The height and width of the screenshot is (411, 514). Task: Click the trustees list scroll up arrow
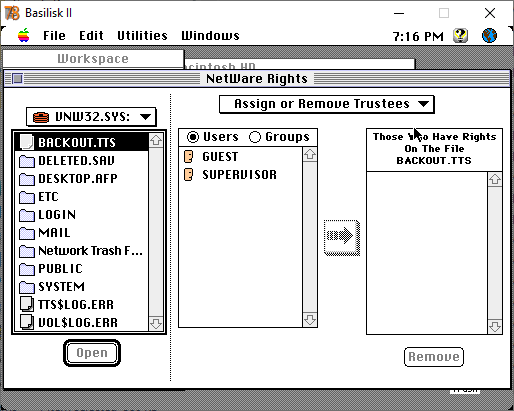(x=495, y=179)
